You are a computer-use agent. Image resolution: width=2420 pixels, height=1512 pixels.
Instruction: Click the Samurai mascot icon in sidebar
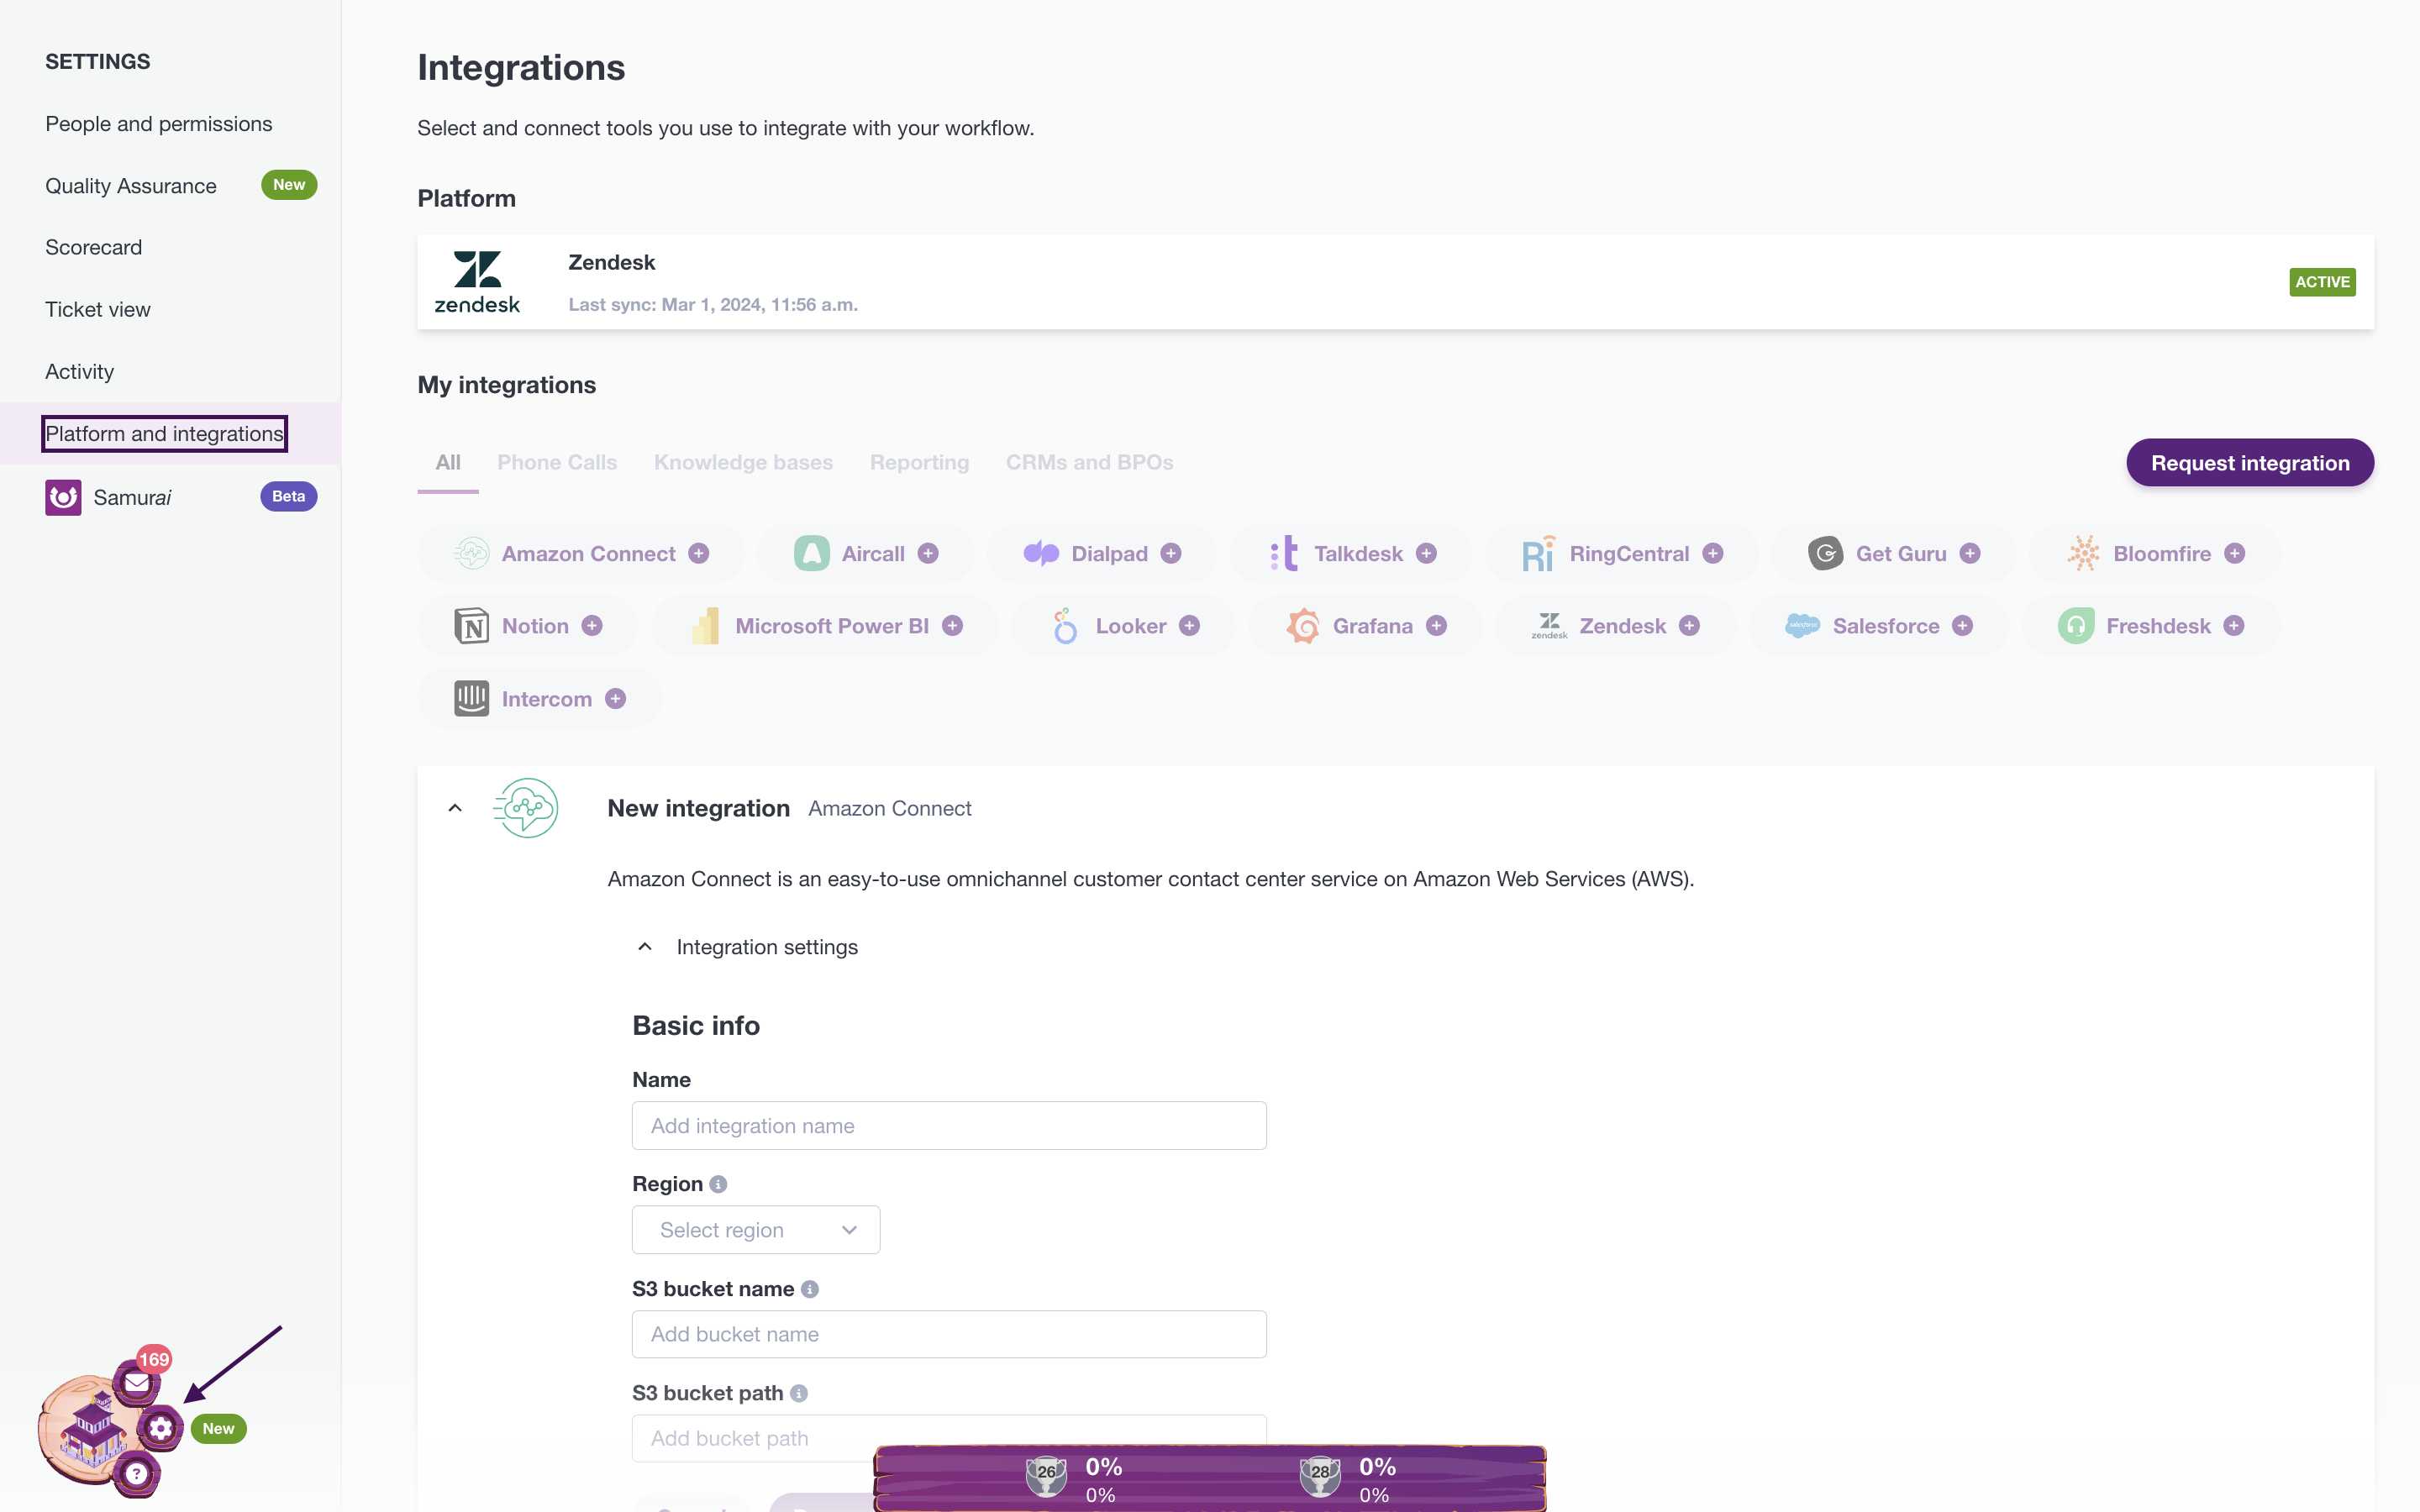click(x=63, y=497)
